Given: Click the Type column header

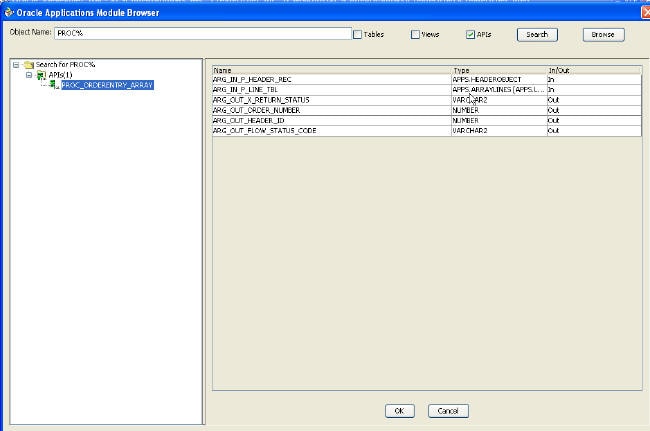Looking at the screenshot, I should 499,70.
